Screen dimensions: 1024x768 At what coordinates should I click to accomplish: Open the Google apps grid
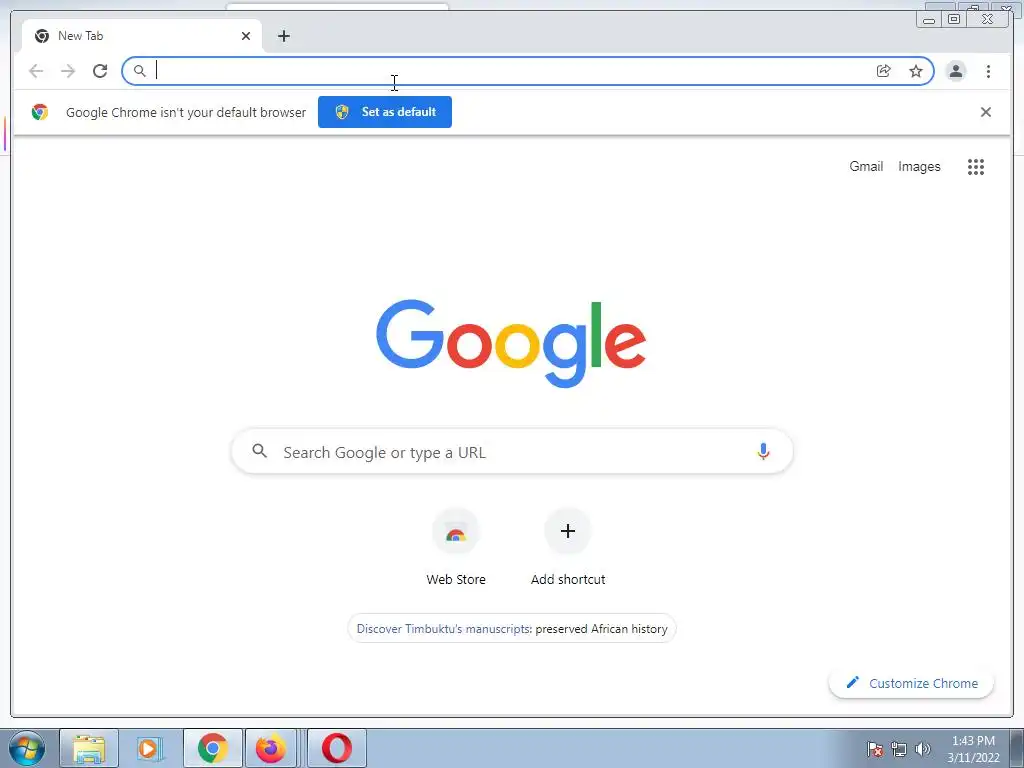click(976, 167)
